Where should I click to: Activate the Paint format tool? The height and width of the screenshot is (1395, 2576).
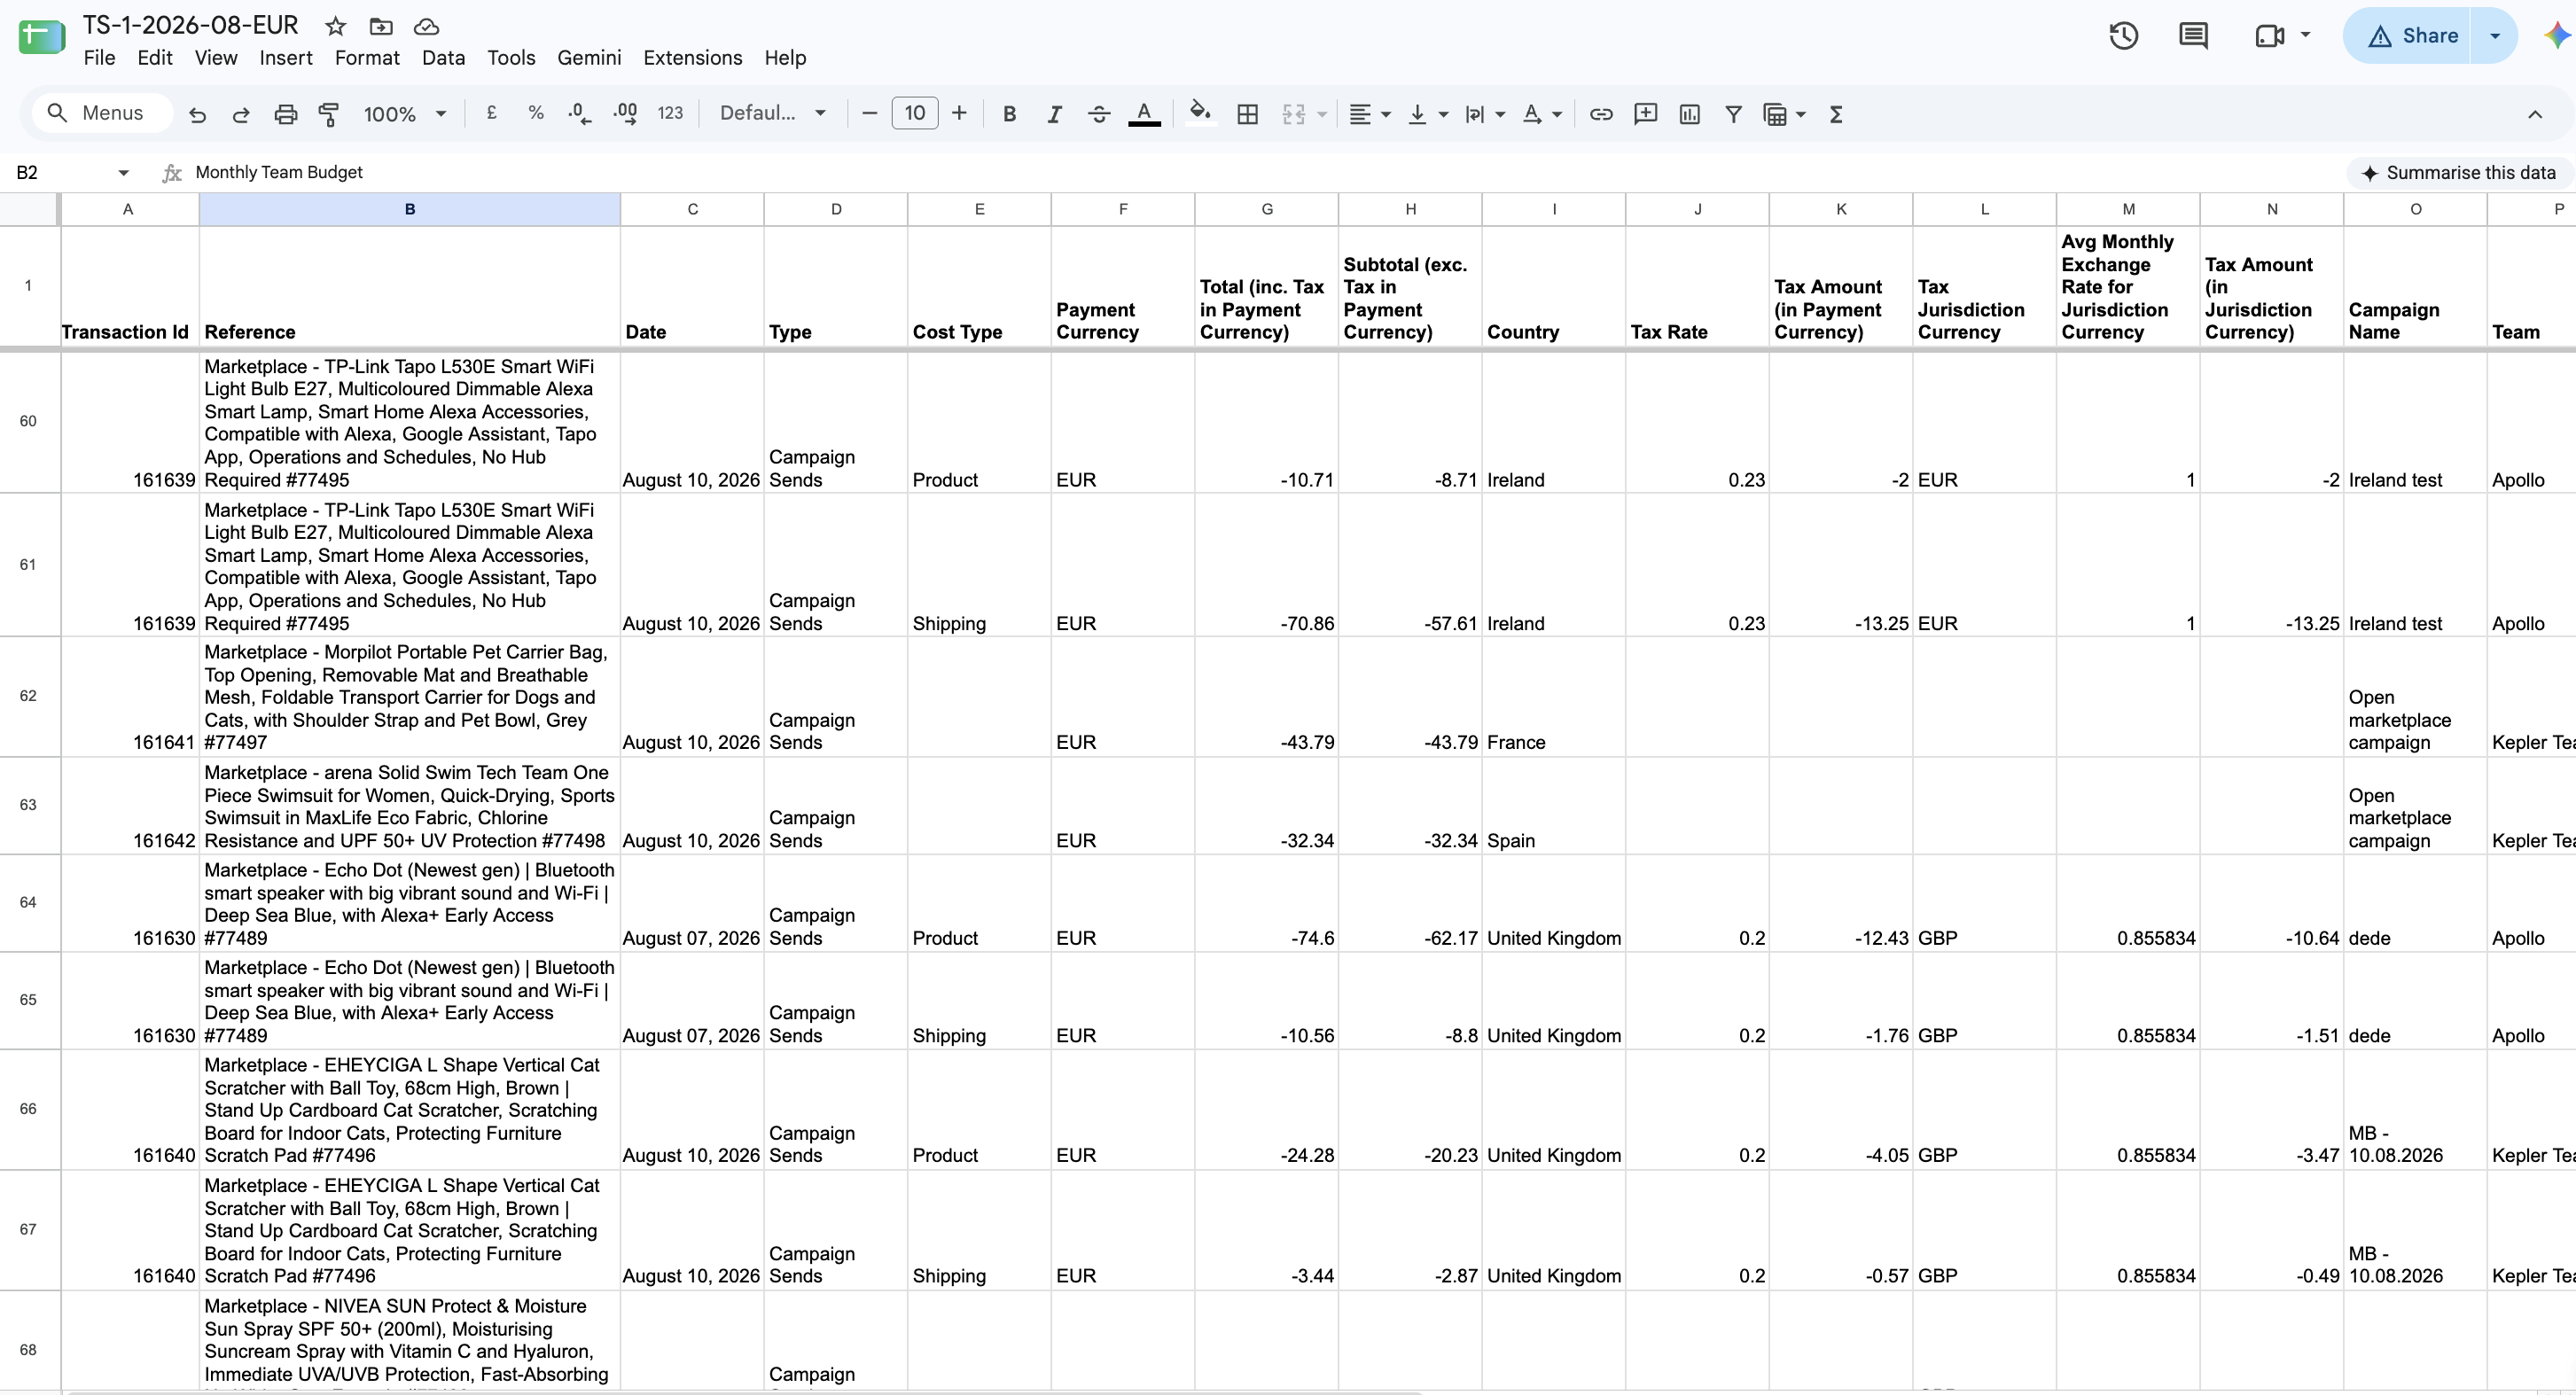328,114
